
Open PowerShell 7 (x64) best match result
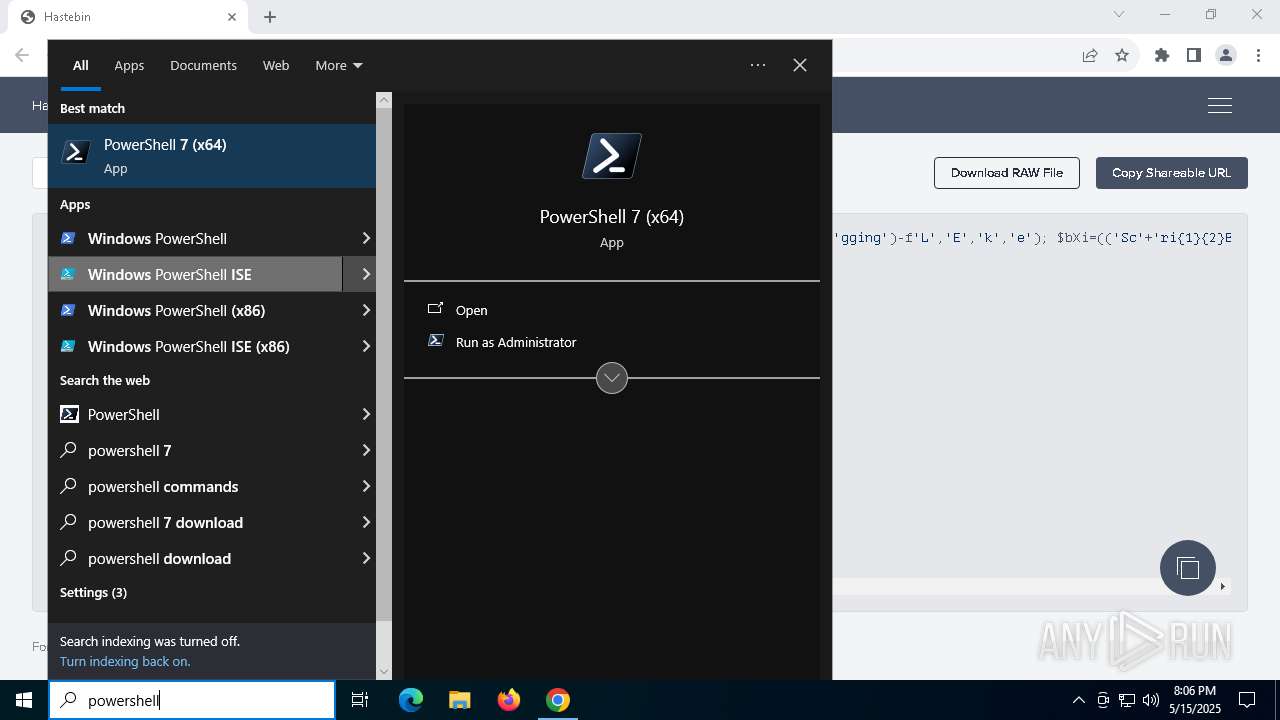click(x=212, y=156)
